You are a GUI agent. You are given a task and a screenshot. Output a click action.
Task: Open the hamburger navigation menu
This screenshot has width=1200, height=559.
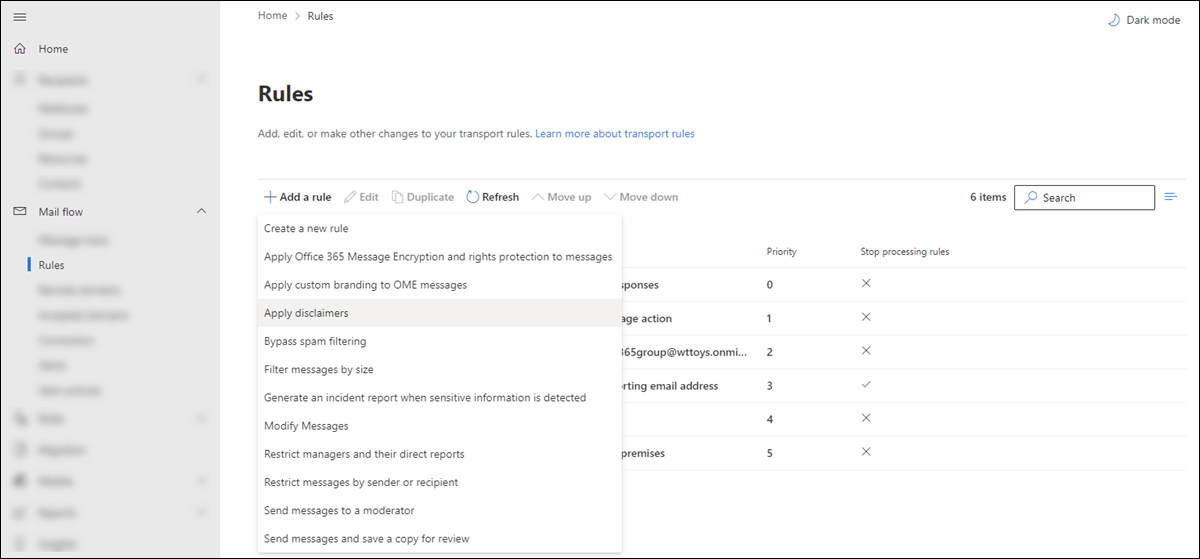(x=20, y=18)
